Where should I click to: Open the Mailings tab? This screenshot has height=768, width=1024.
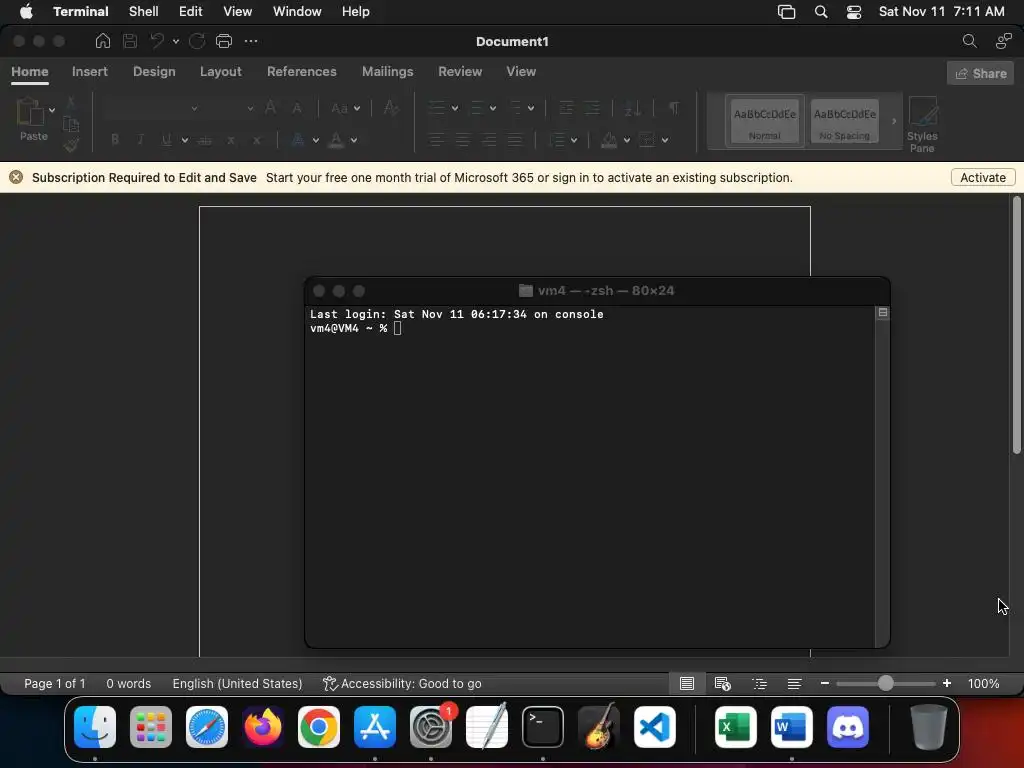387,72
